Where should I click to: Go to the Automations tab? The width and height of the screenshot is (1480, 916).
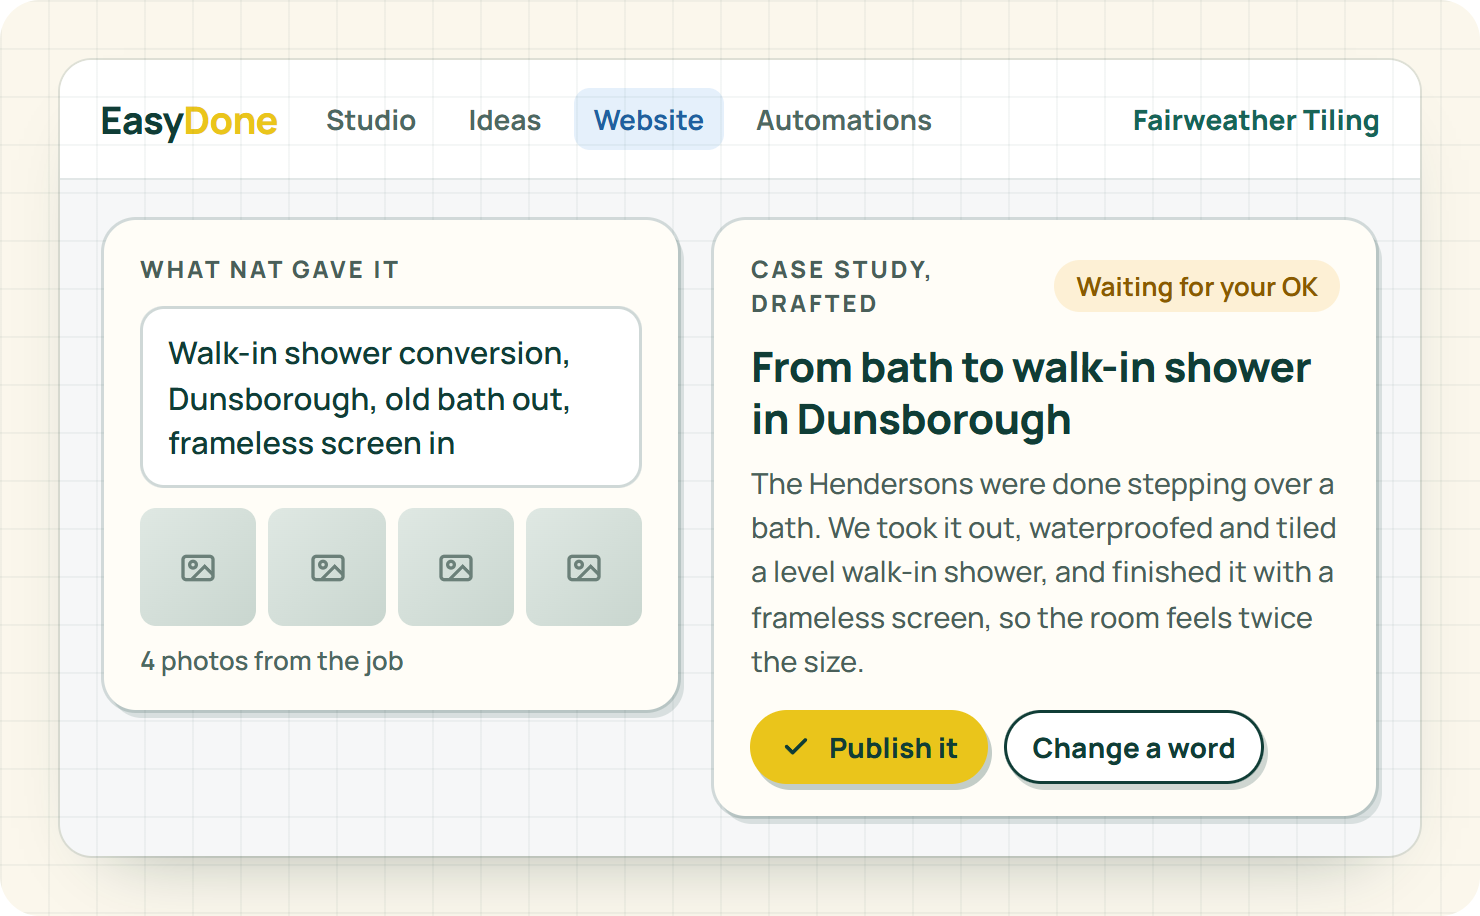pos(844,120)
